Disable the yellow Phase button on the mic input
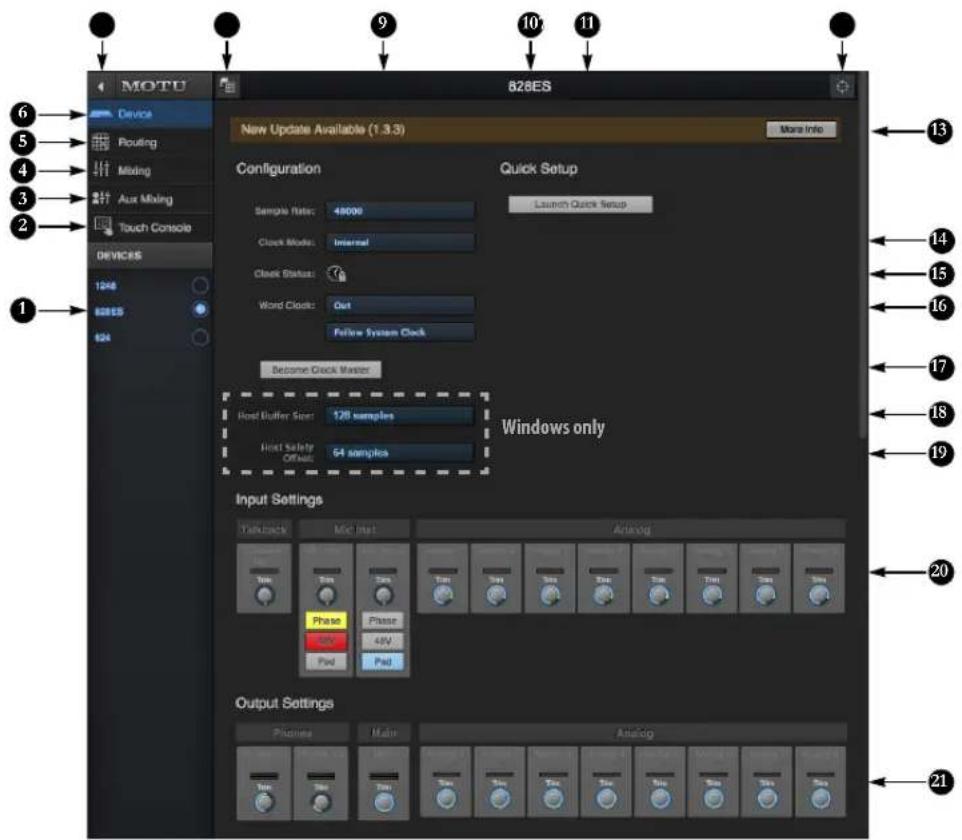This screenshot has height=840, width=962. click(x=326, y=621)
